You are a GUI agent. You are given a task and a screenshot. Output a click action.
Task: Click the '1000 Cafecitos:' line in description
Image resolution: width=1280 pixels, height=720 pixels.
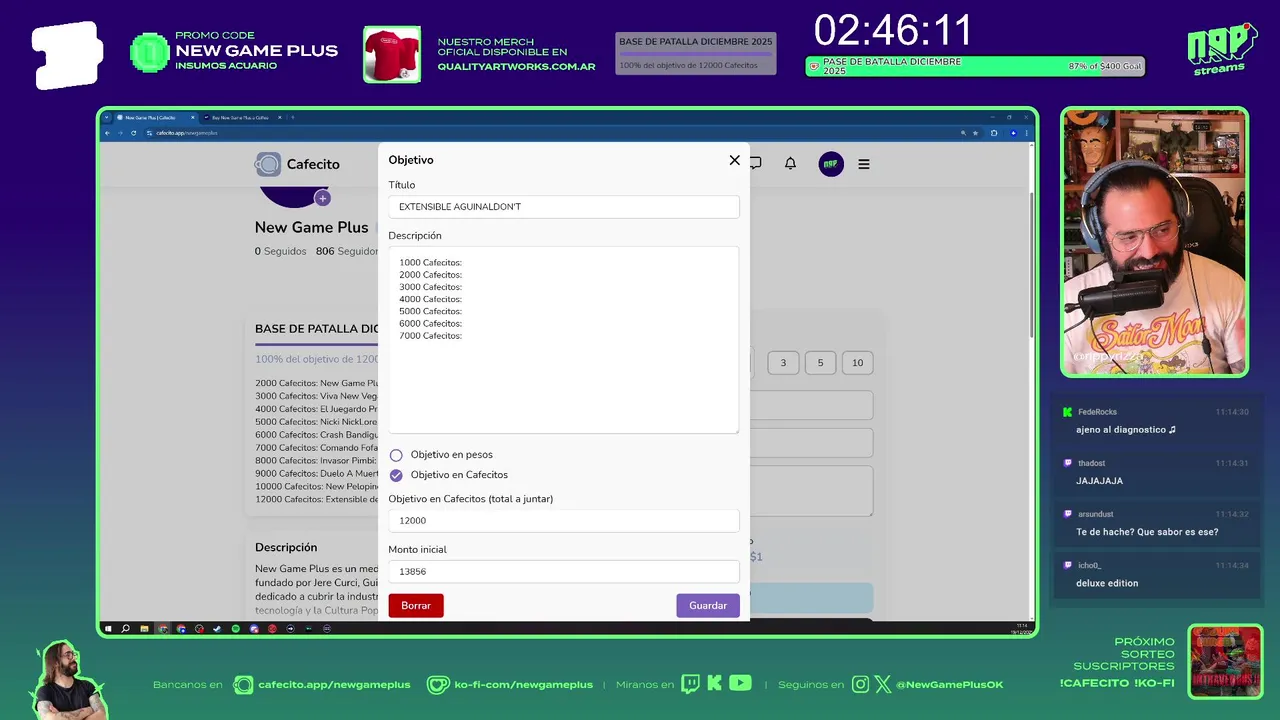pyautogui.click(x=430, y=263)
